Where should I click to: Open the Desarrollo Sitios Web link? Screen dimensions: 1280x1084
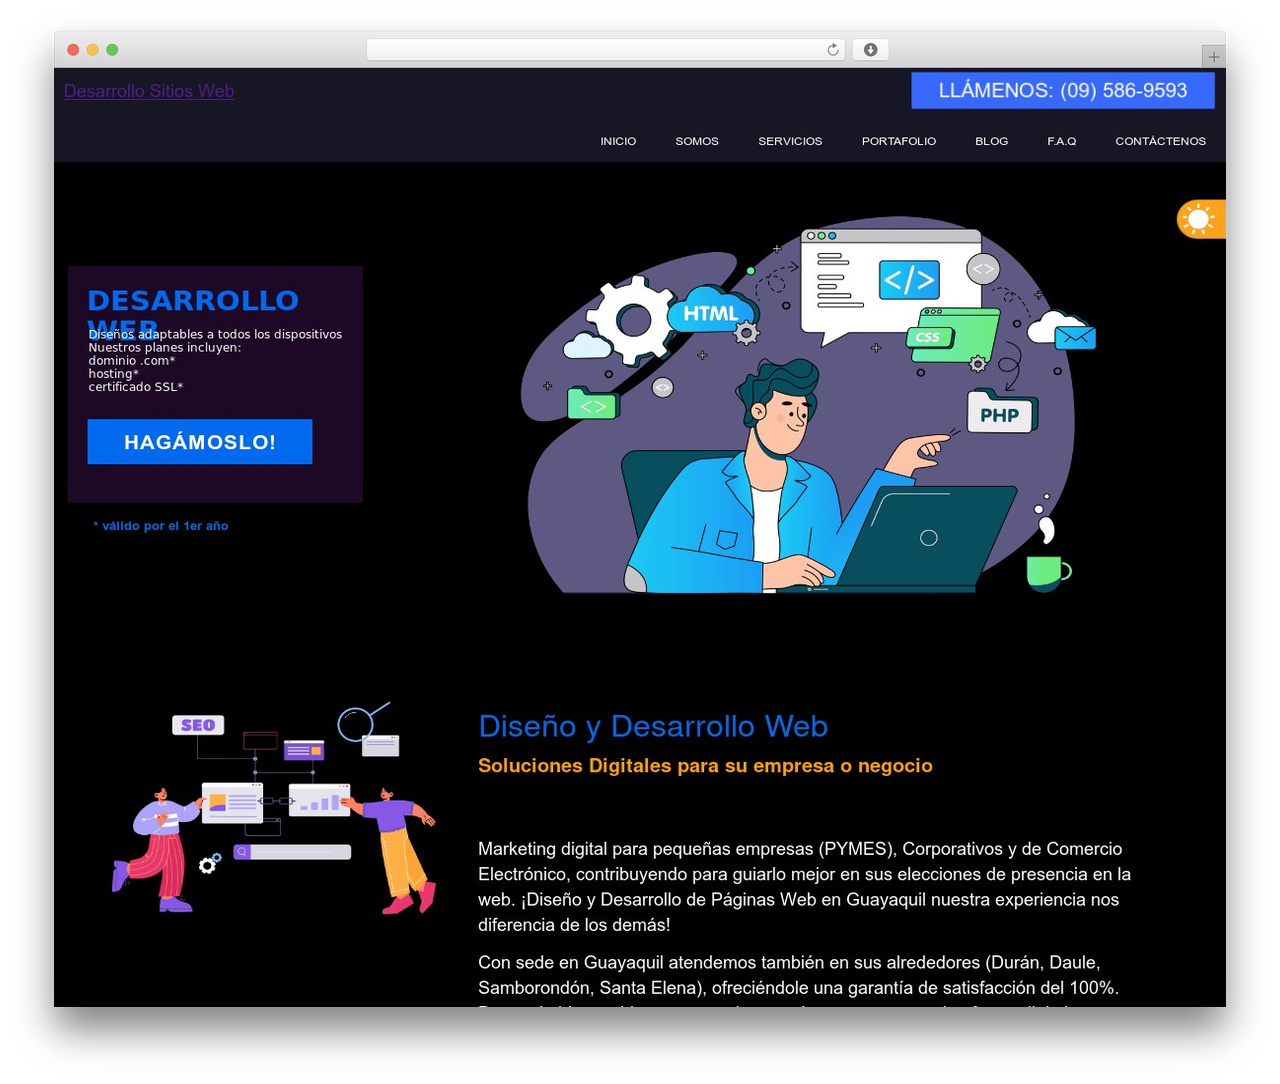coord(149,91)
